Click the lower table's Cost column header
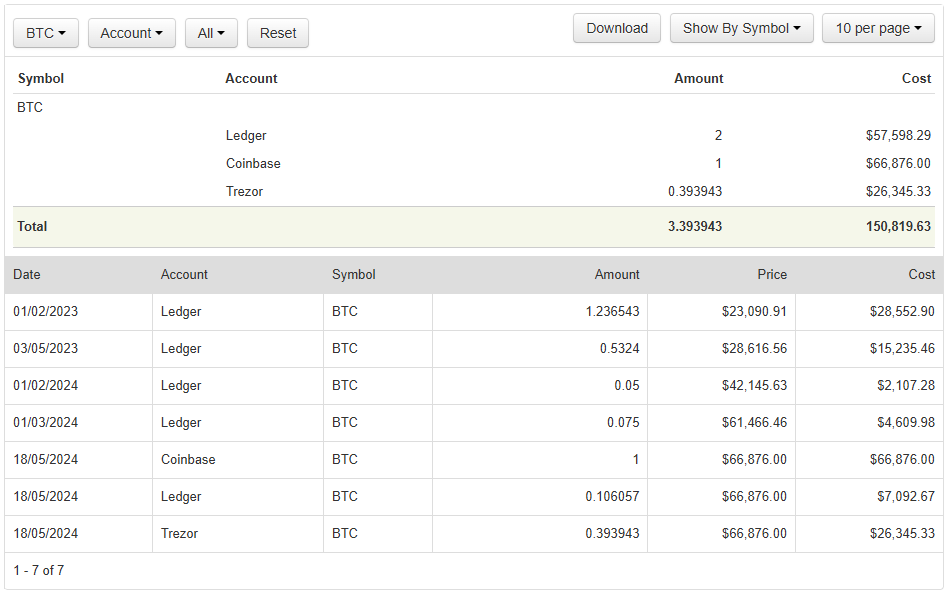The width and height of the screenshot is (946, 592). pos(921,275)
